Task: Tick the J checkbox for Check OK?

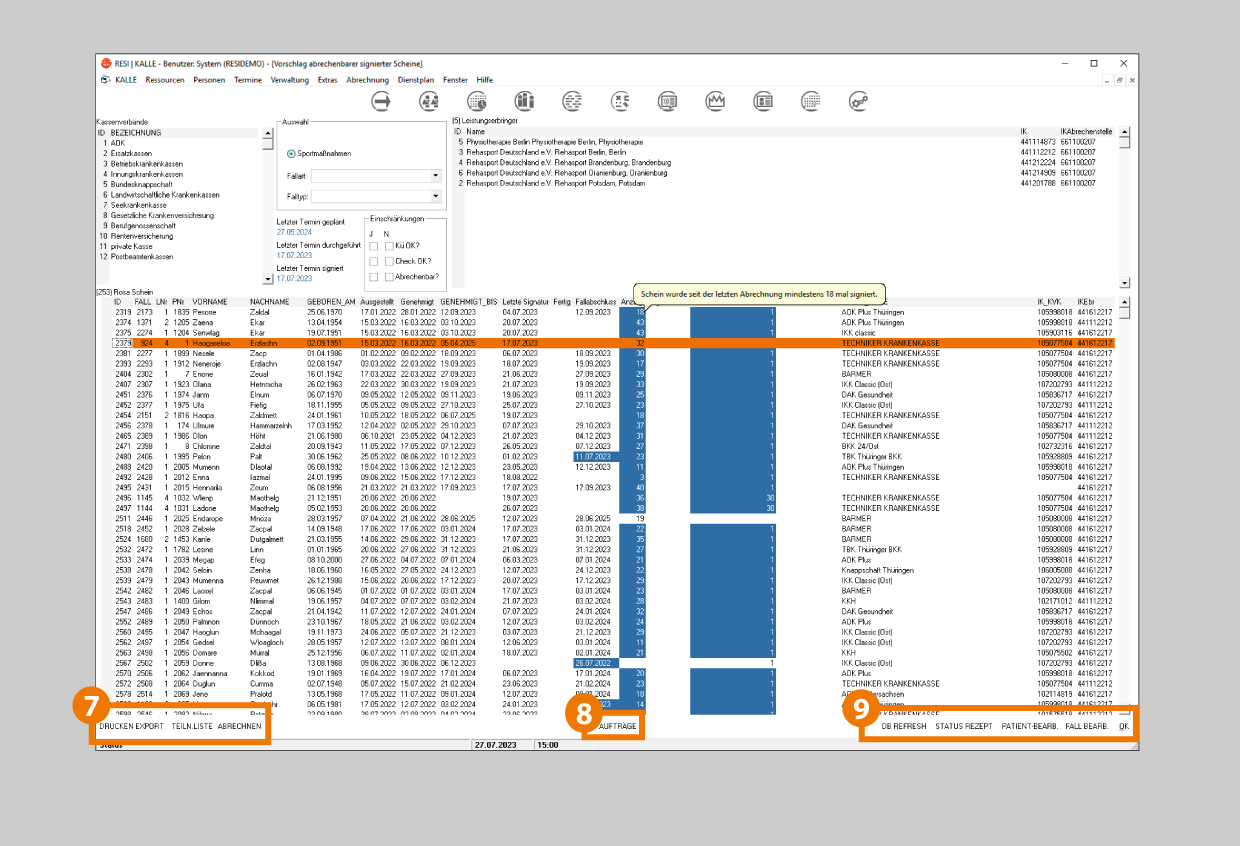Action: coord(374,261)
